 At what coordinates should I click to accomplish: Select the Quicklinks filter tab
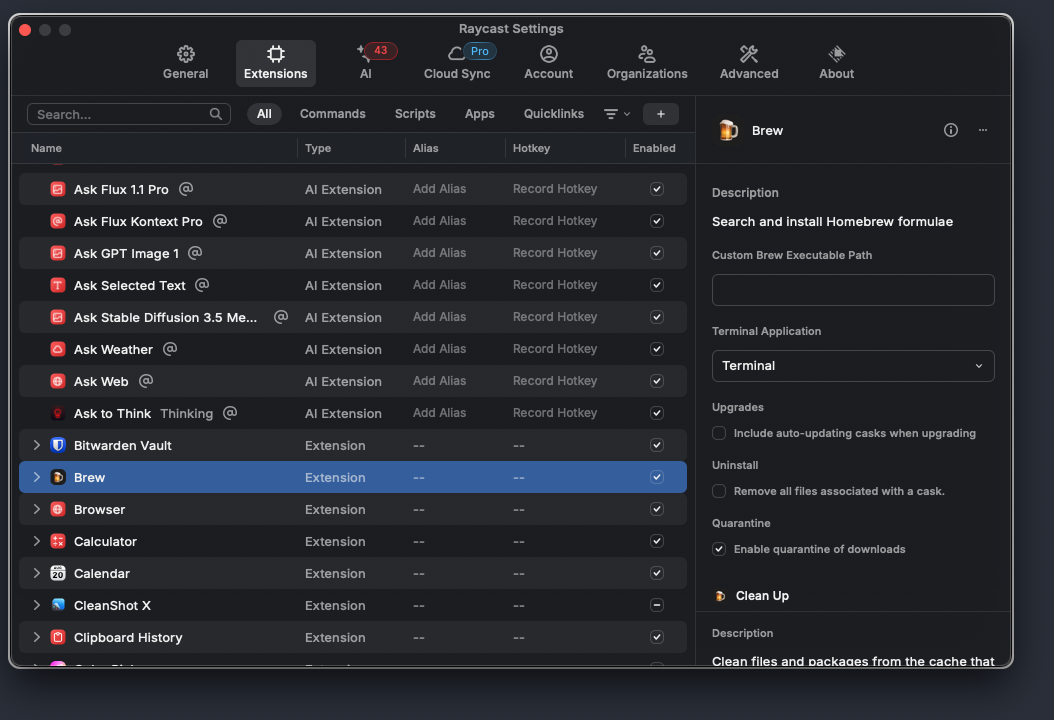click(x=553, y=114)
